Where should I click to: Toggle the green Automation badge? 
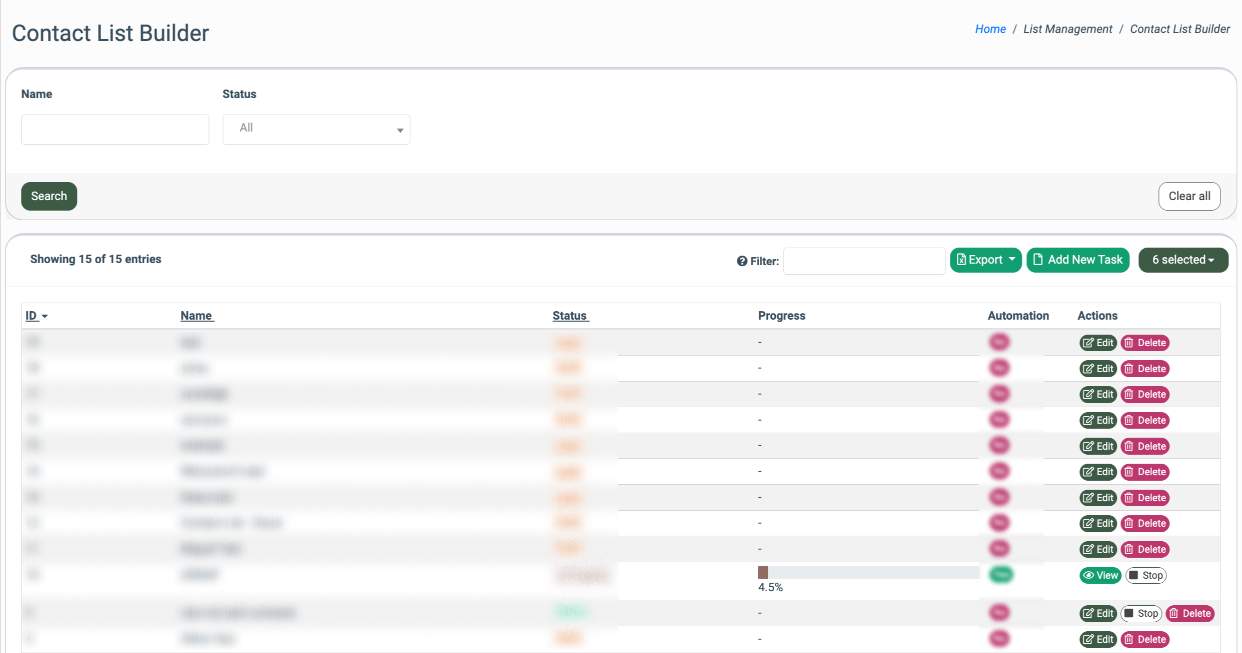pos(999,574)
